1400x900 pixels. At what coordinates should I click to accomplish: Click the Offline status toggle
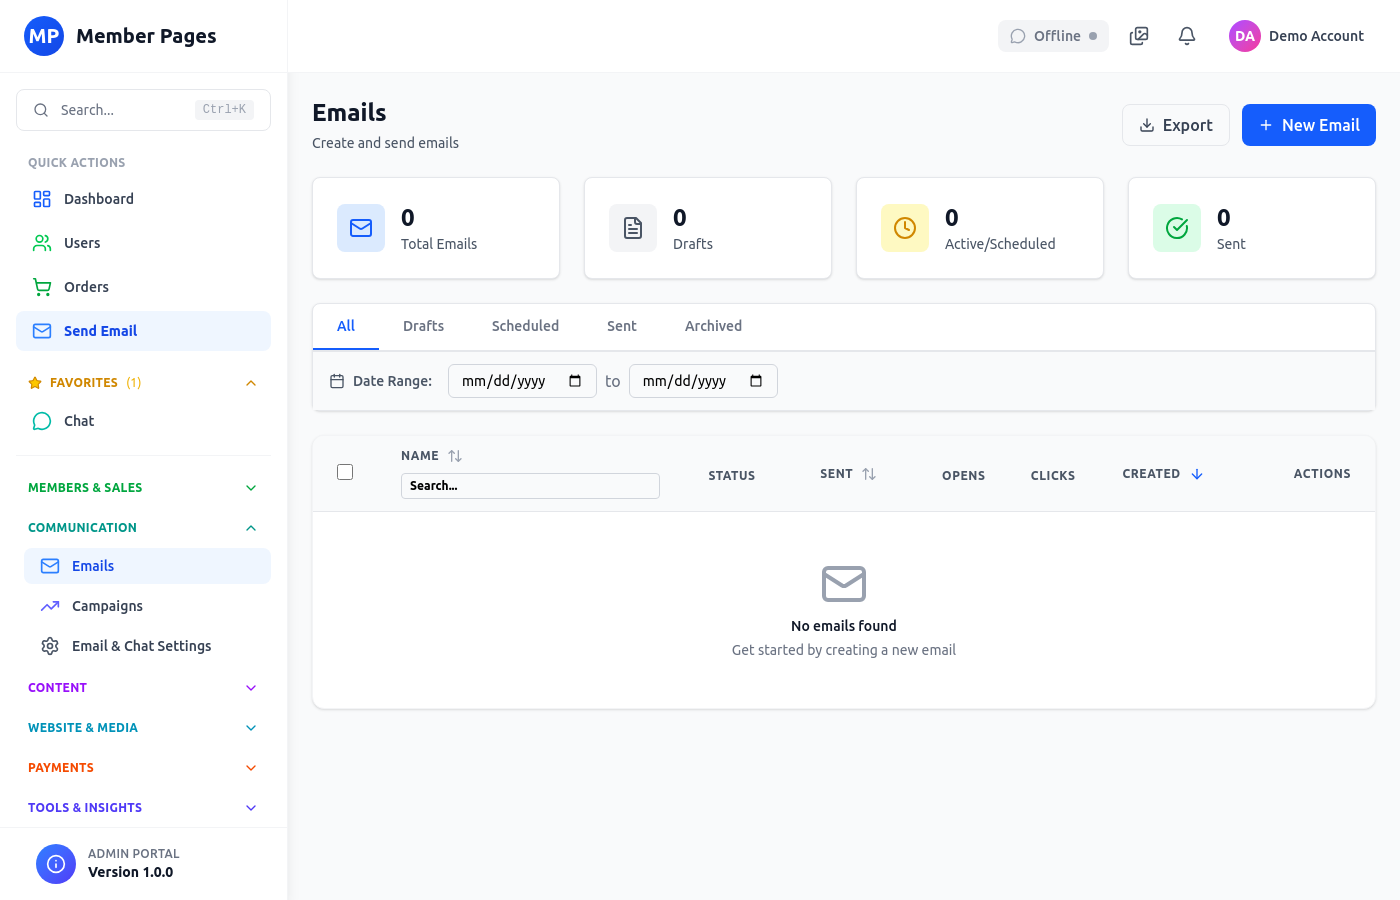pos(1053,35)
